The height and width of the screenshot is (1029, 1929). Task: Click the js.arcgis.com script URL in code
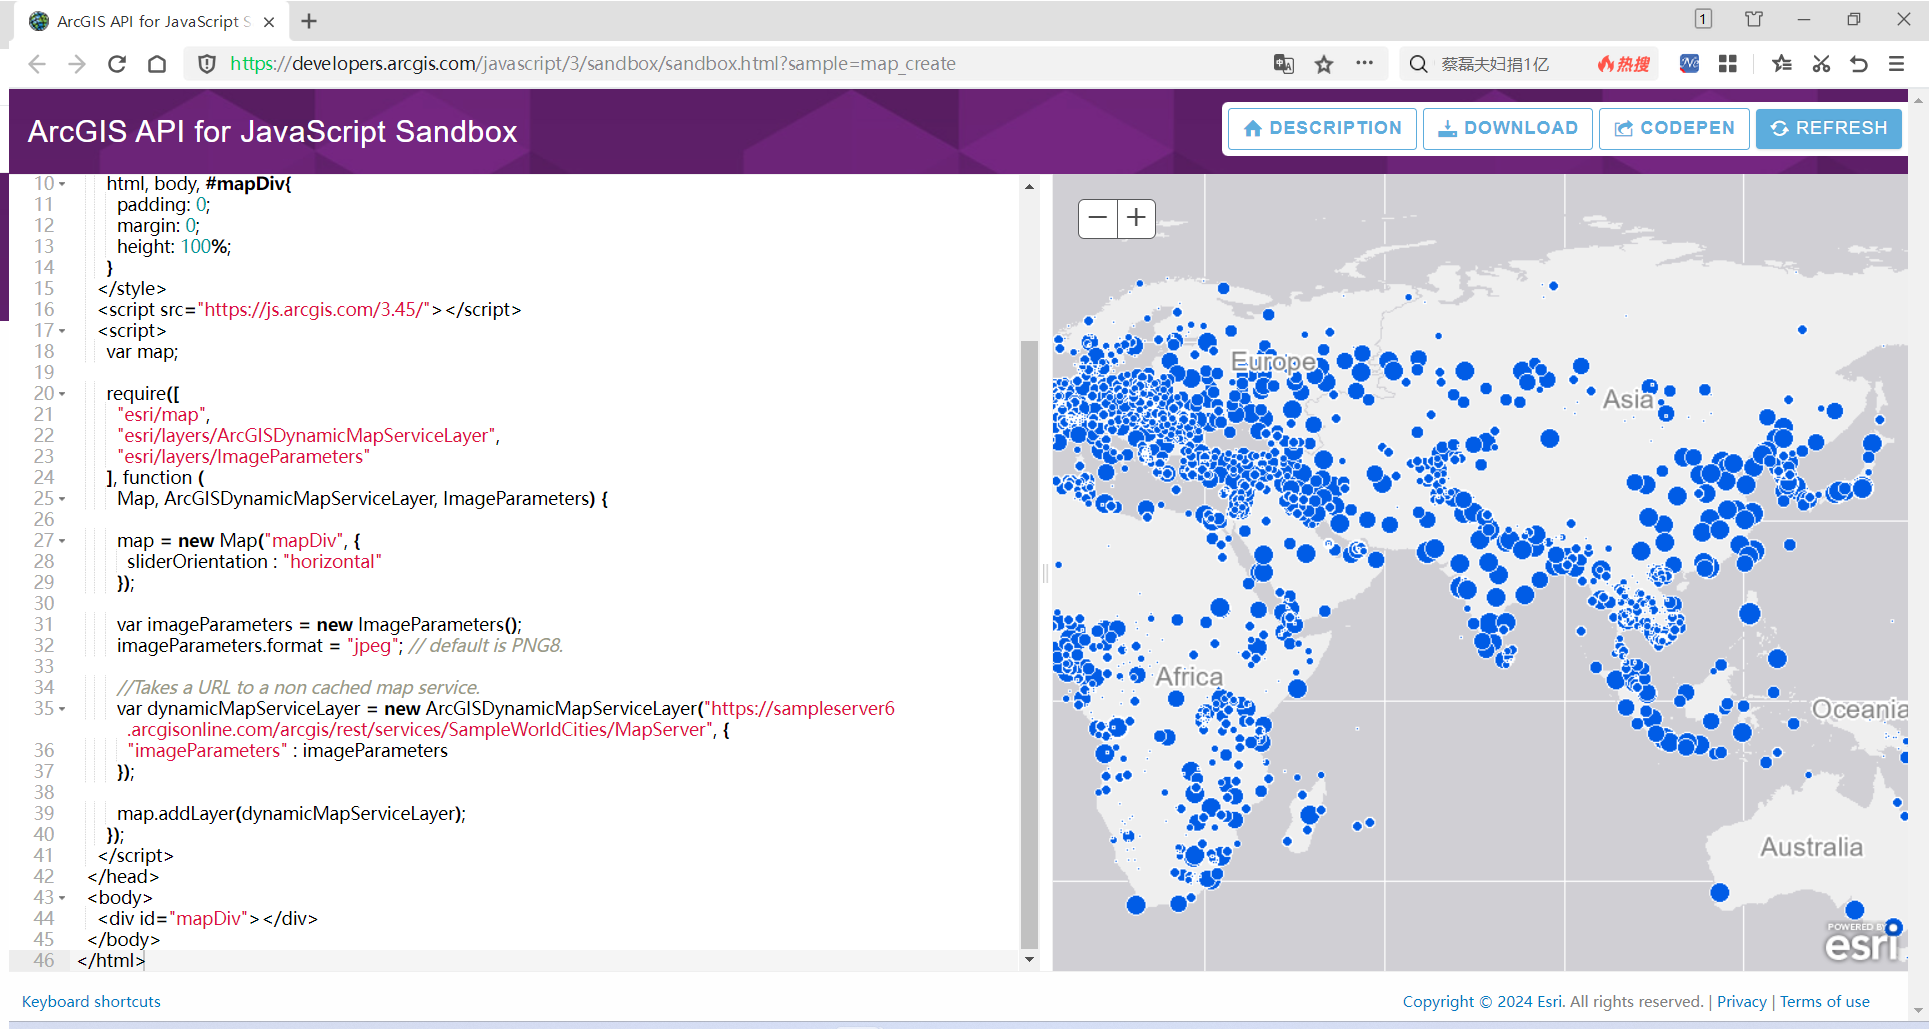pyautogui.click(x=316, y=310)
